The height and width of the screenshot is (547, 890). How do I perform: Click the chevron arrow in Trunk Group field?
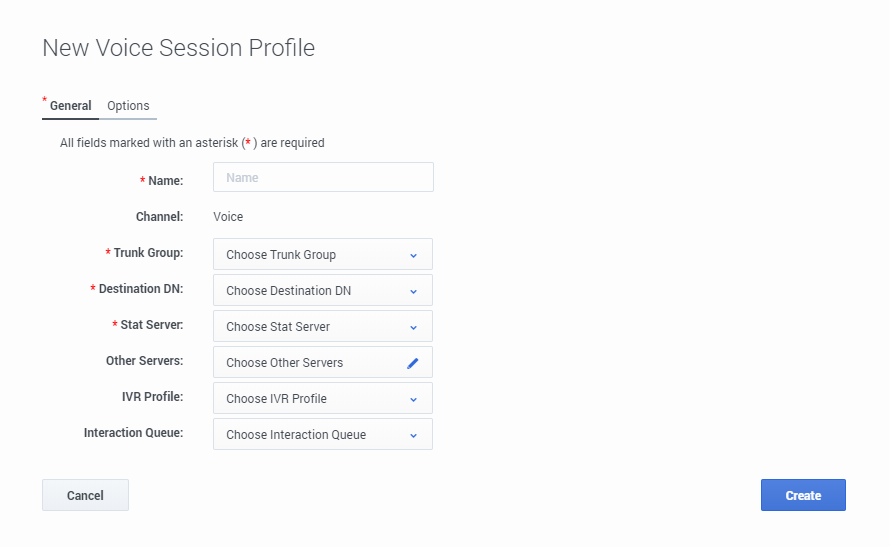413,255
